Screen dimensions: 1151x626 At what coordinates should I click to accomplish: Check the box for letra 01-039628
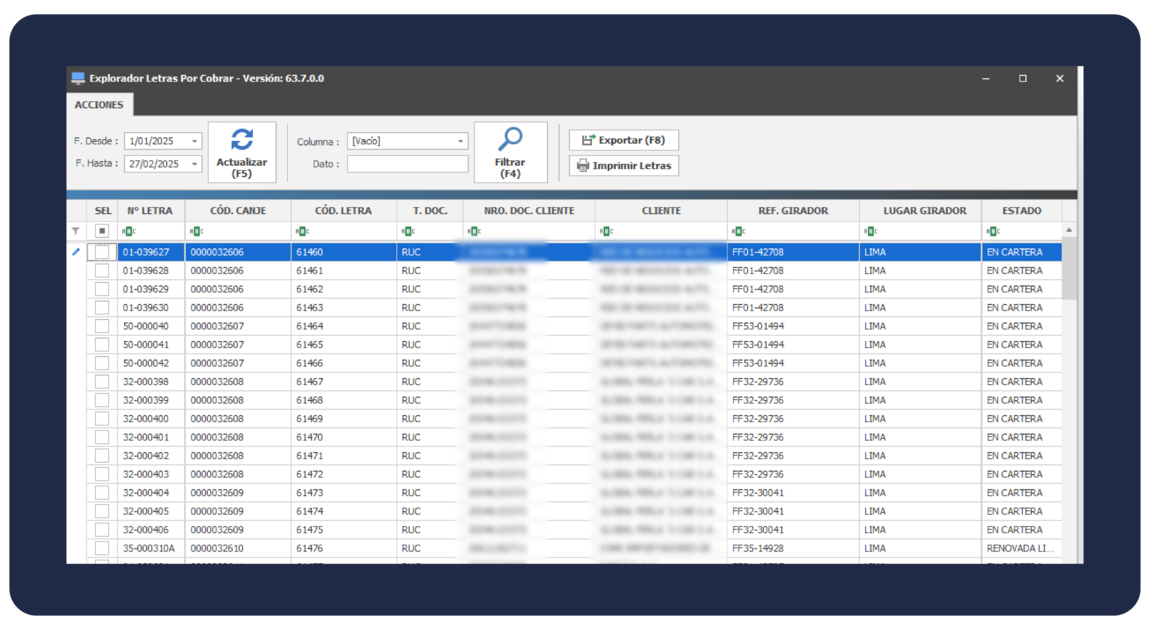tap(102, 271)
